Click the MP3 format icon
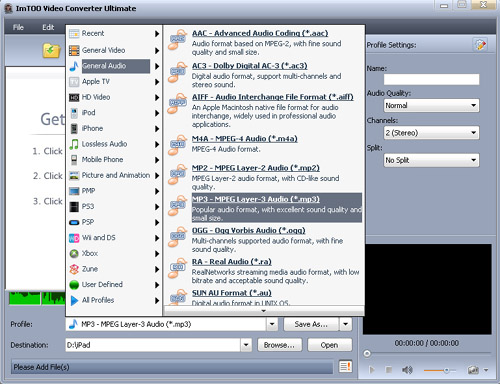 pos(177,206)
